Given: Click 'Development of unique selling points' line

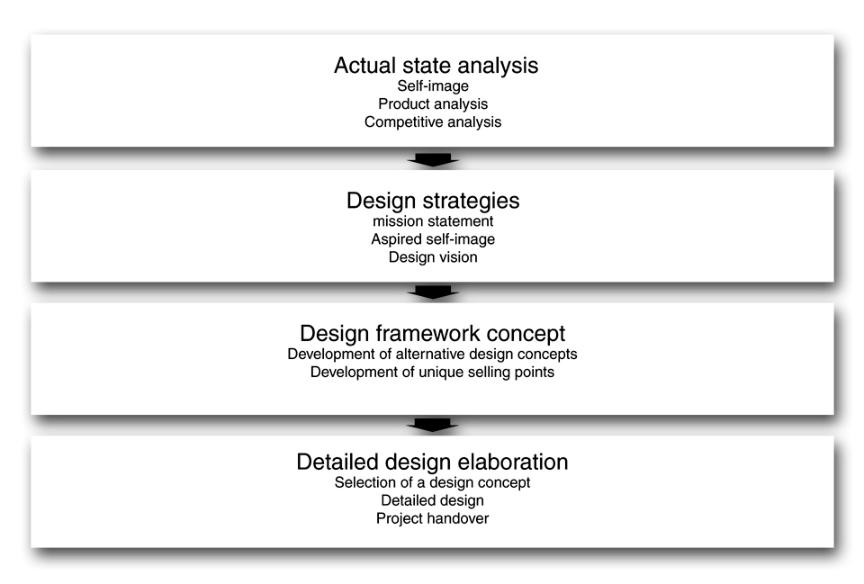Looking at the screenshot, I should [433, 372].
